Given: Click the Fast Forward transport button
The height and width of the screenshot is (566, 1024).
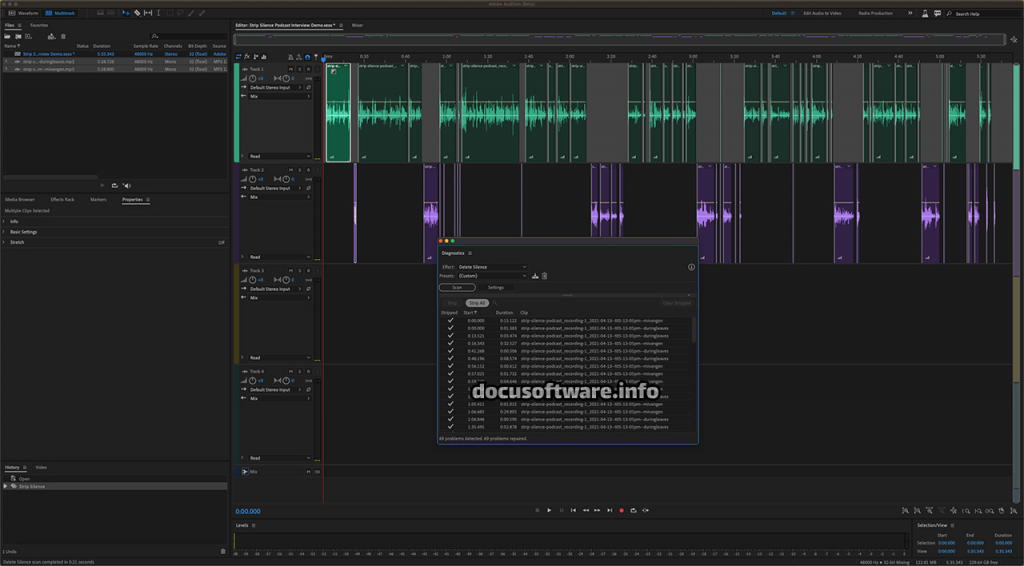Looking at the screenshot, I should click(x=597, y=511).
